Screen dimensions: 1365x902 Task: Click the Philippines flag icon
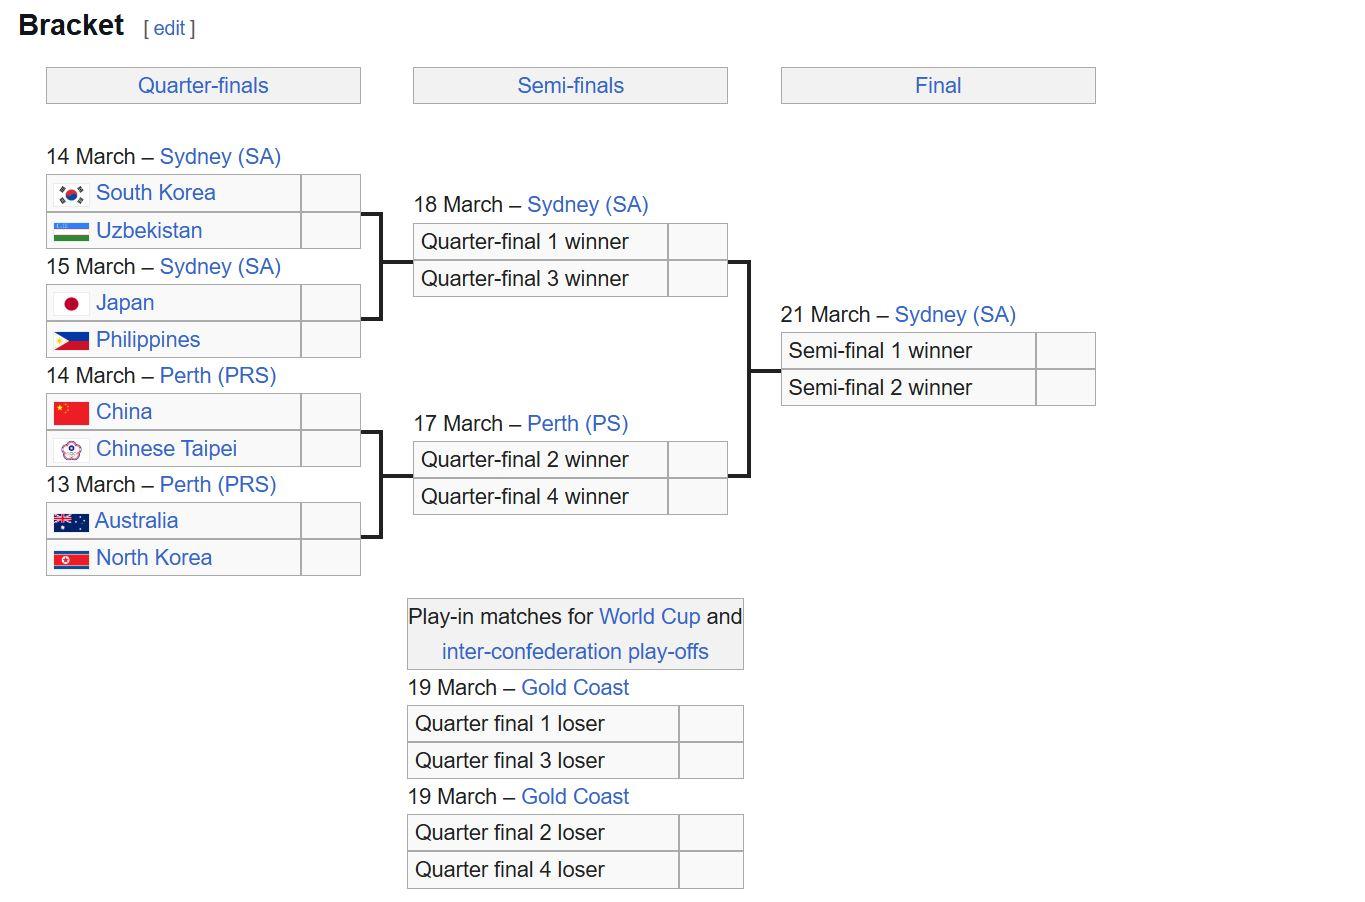[71, 340]
